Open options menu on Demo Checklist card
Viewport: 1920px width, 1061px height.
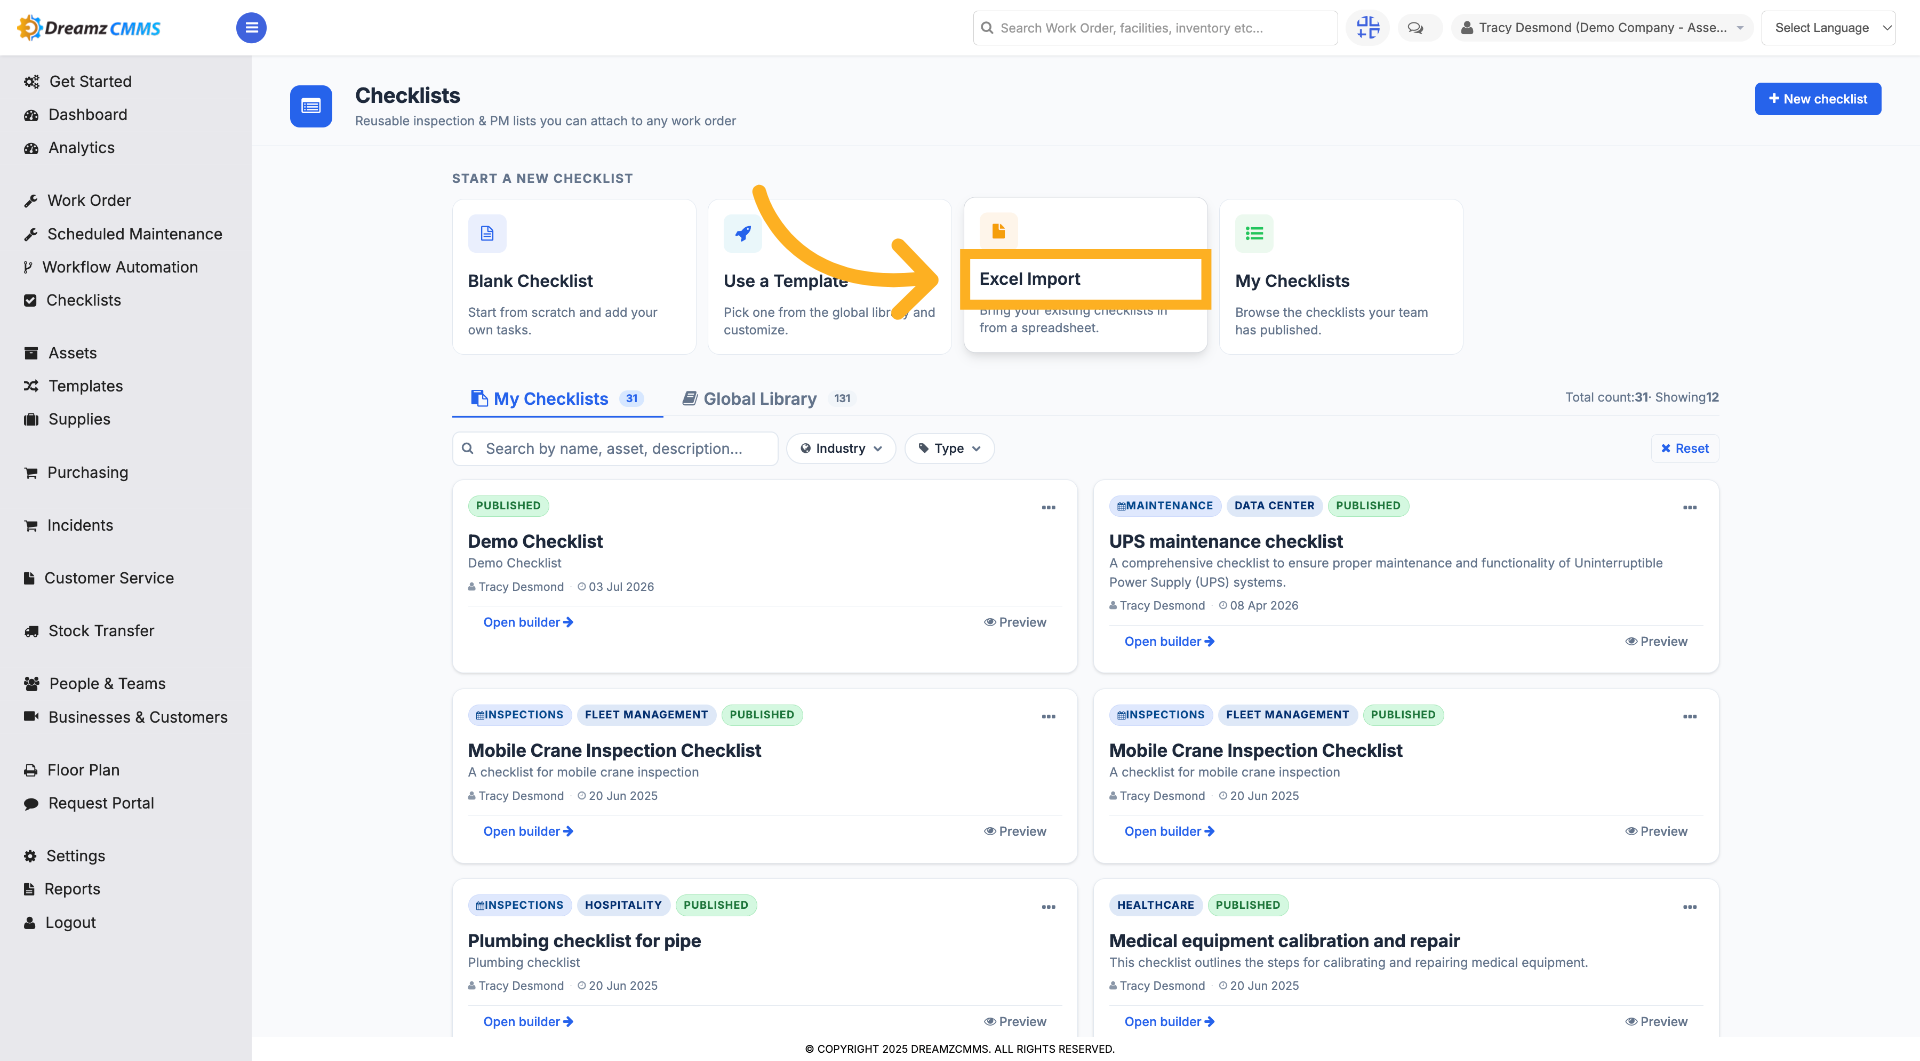1048,508
